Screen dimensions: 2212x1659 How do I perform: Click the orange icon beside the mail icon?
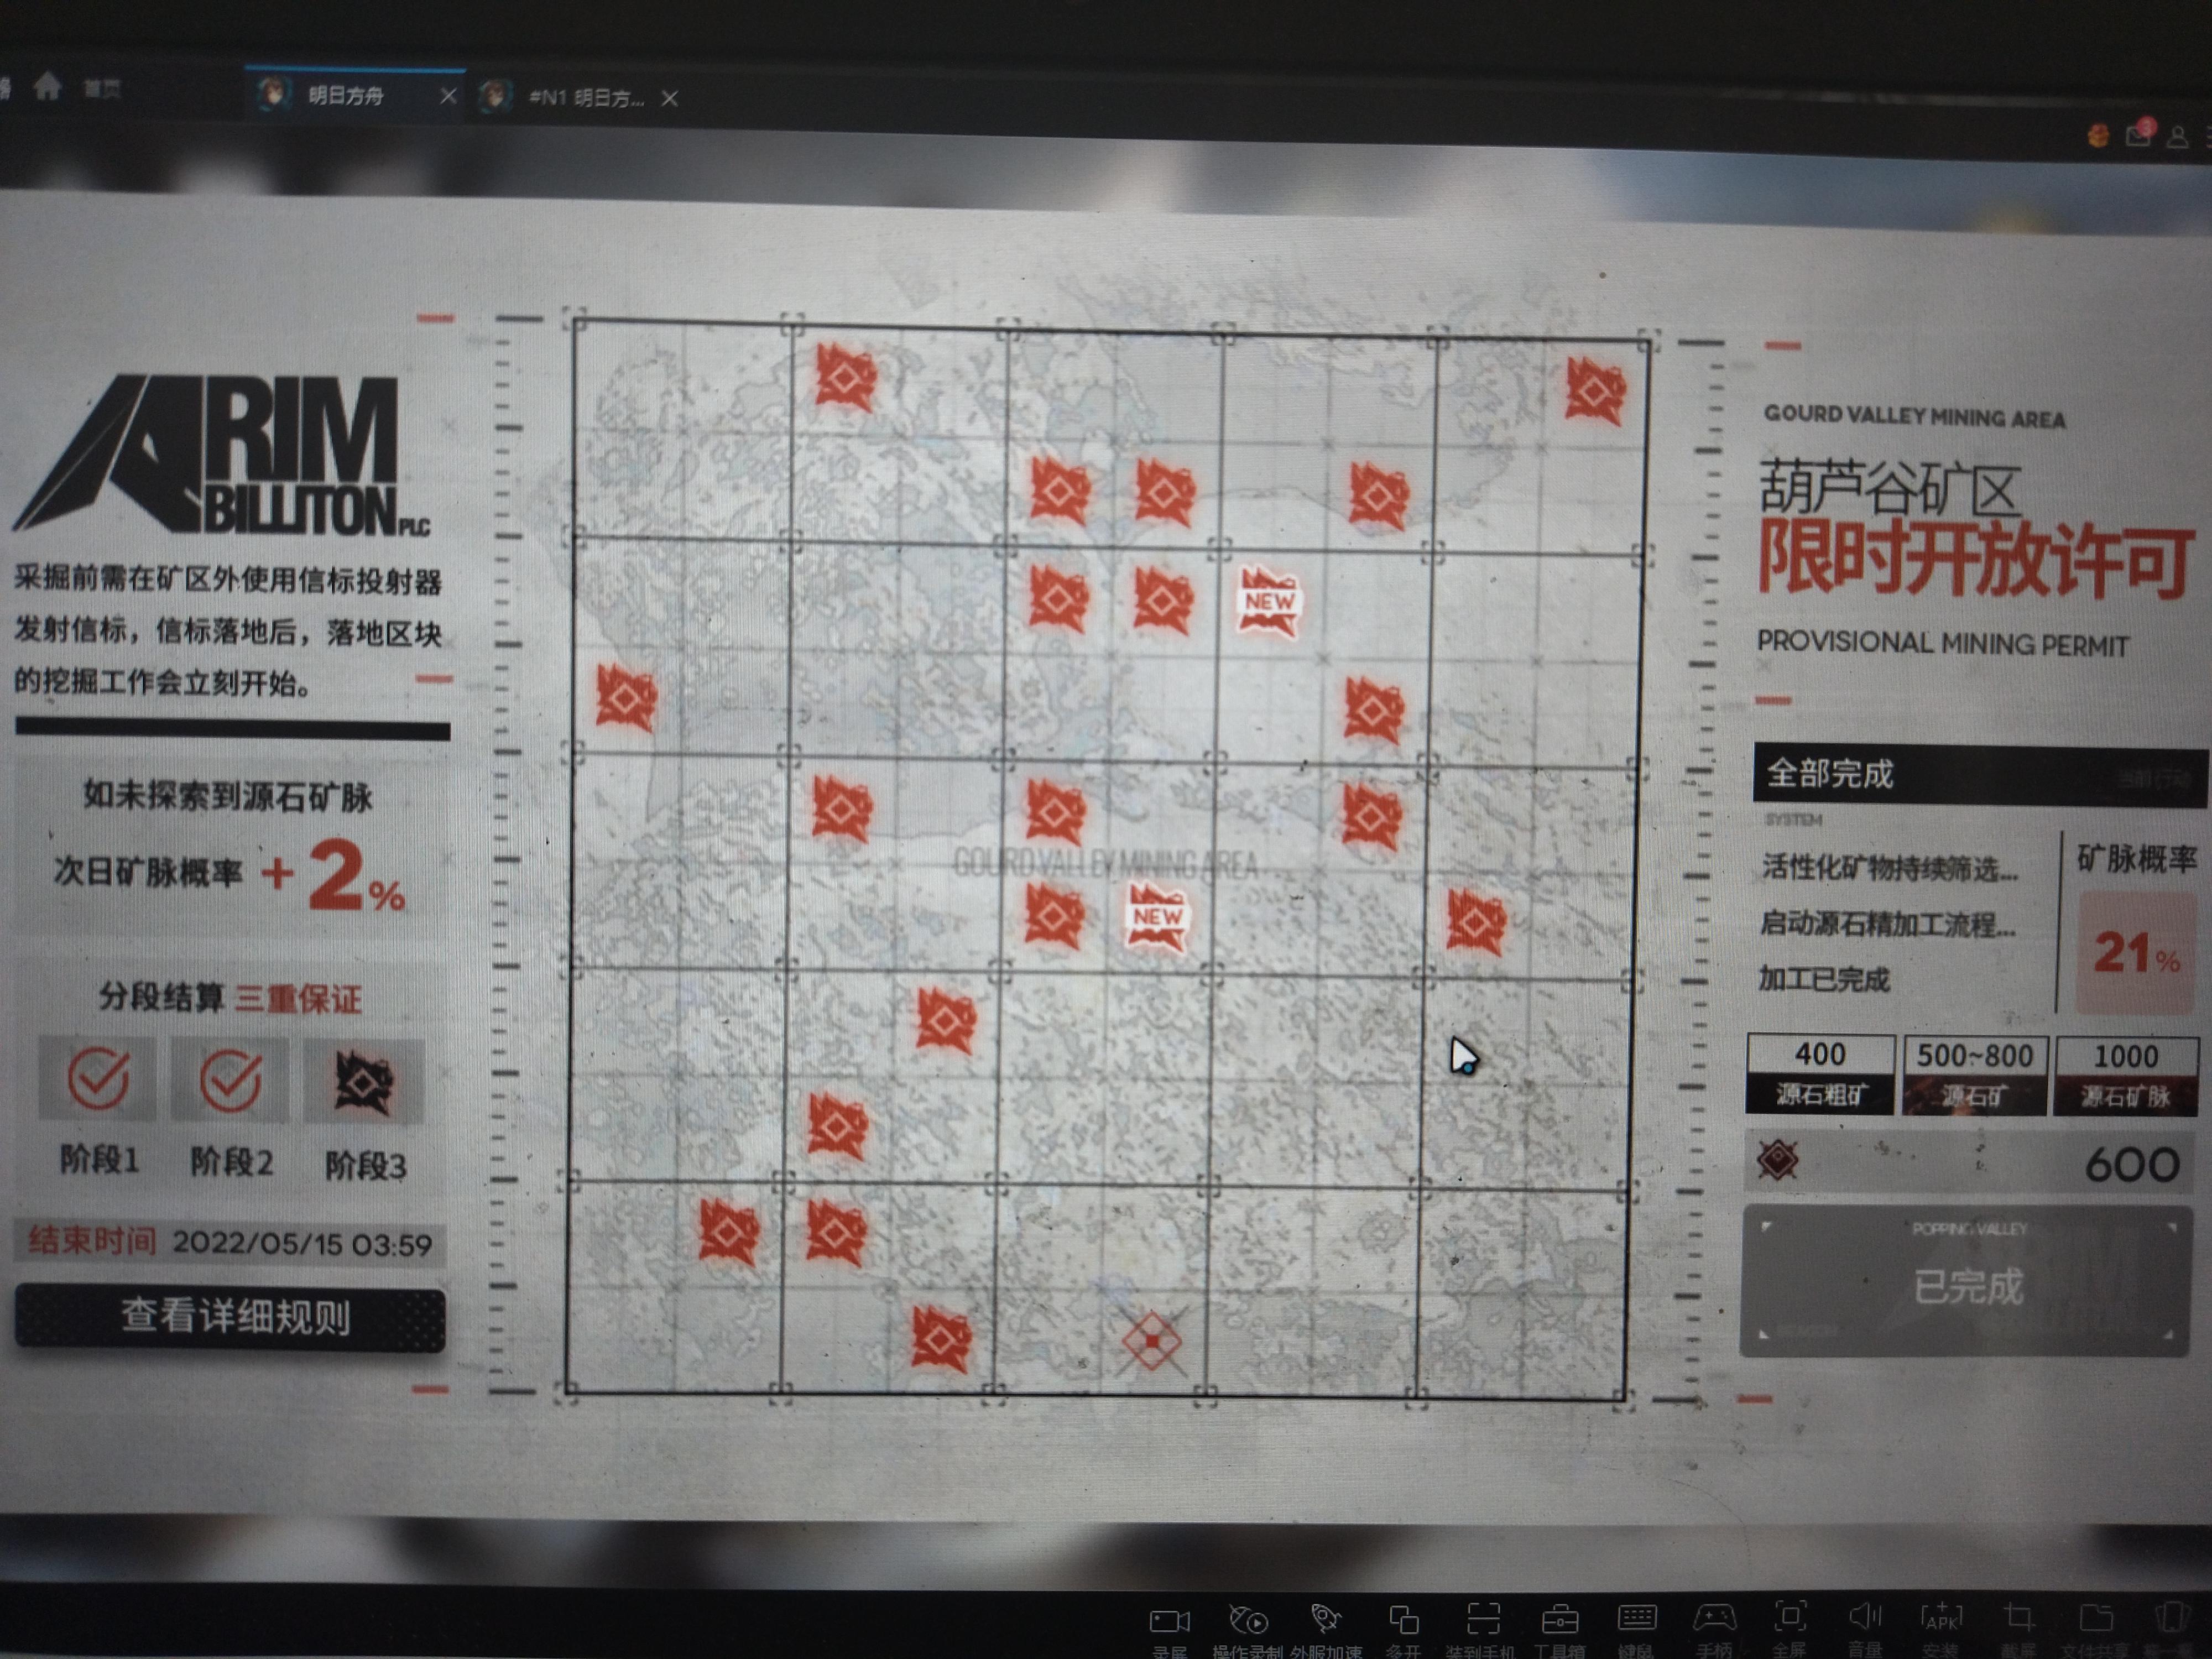click(2099, 136)
